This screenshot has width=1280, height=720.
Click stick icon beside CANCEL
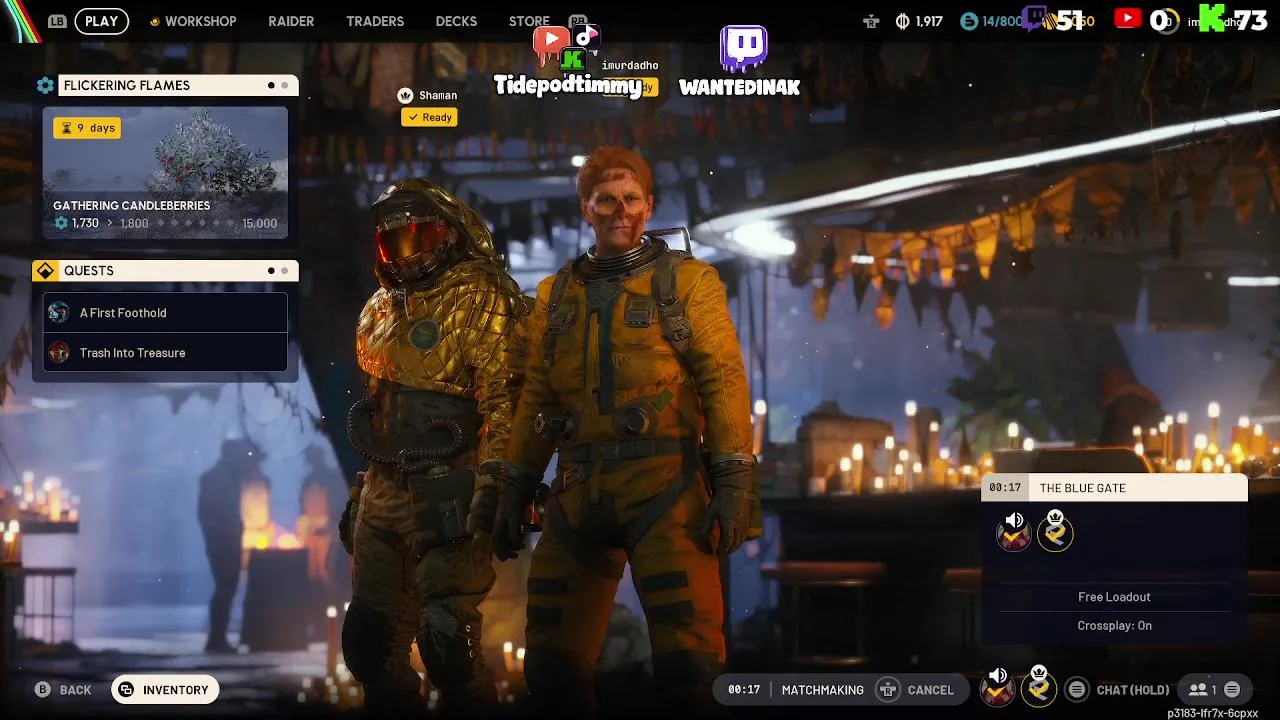point(887,690)
